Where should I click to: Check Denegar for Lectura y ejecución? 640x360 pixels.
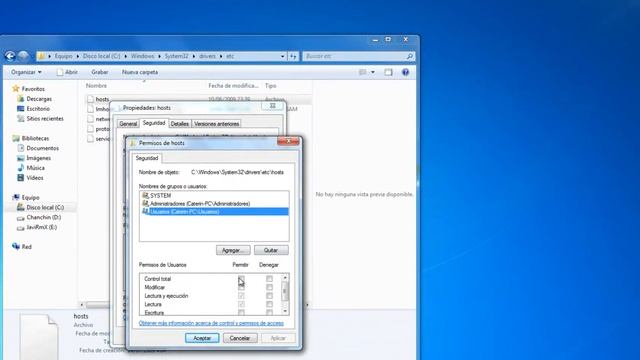(269, 296)
